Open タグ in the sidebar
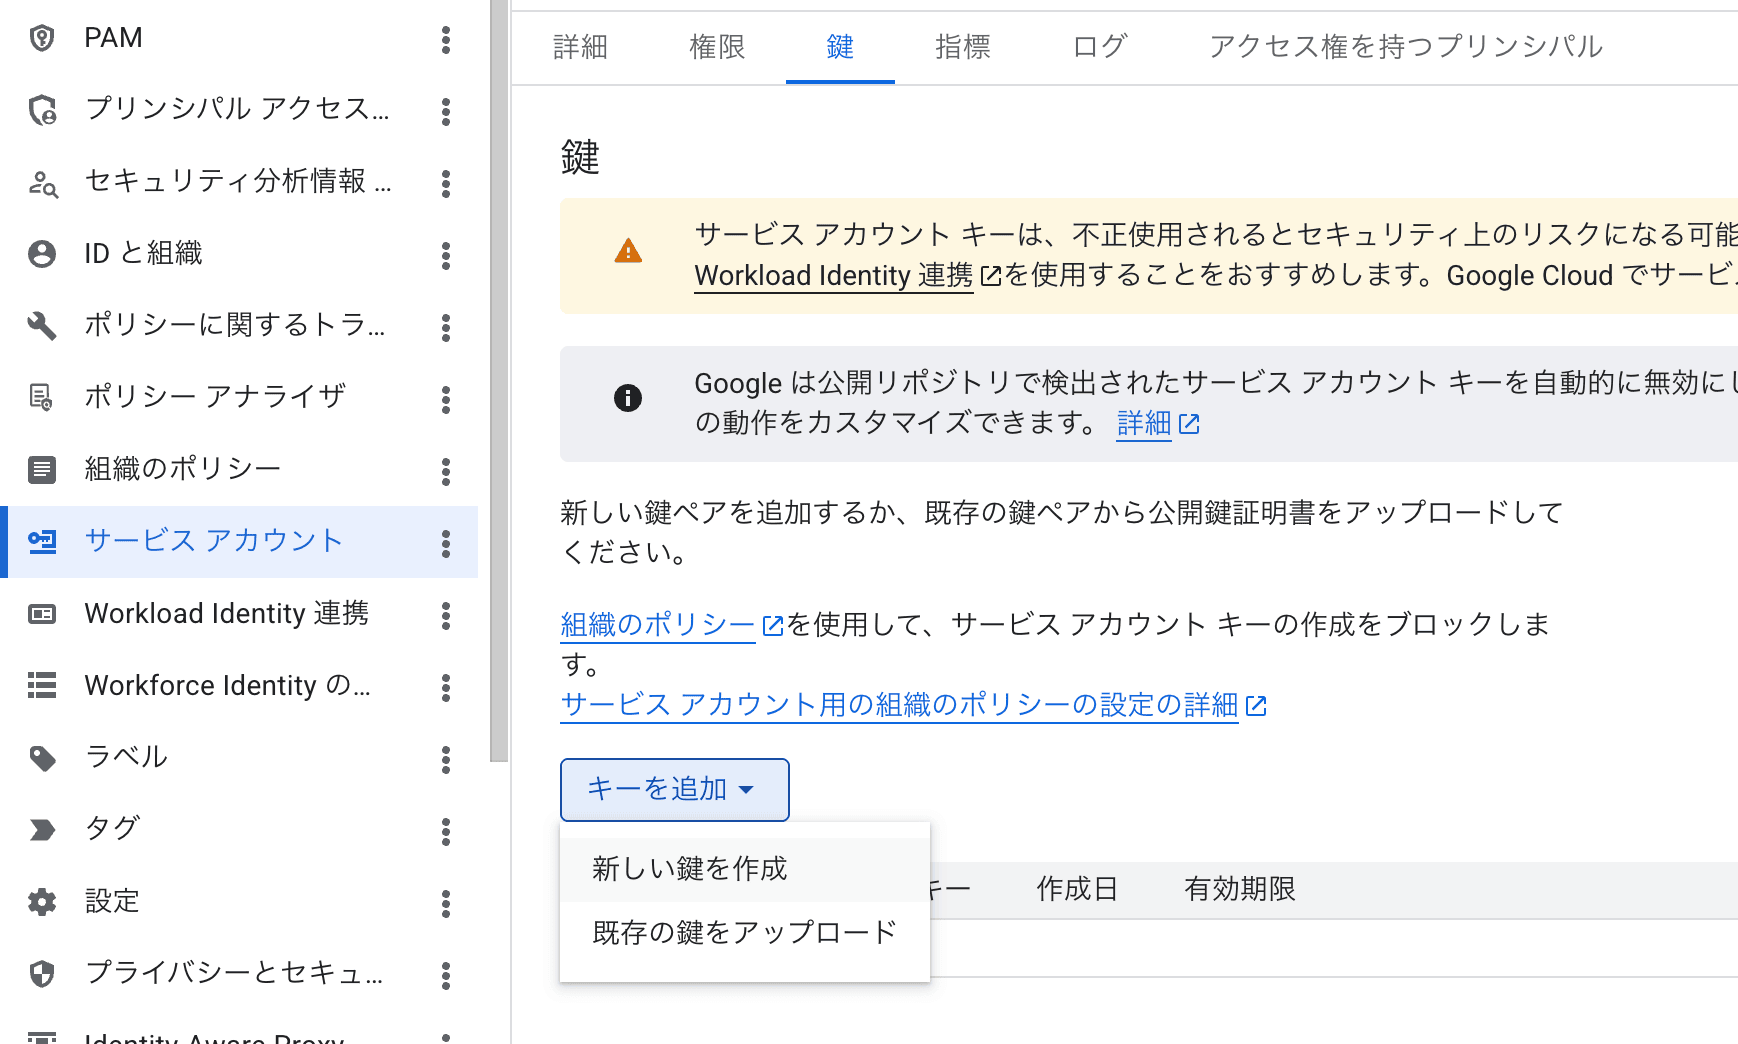The height and width of the screenshot is (1044, 1738). tap(239, 830)
